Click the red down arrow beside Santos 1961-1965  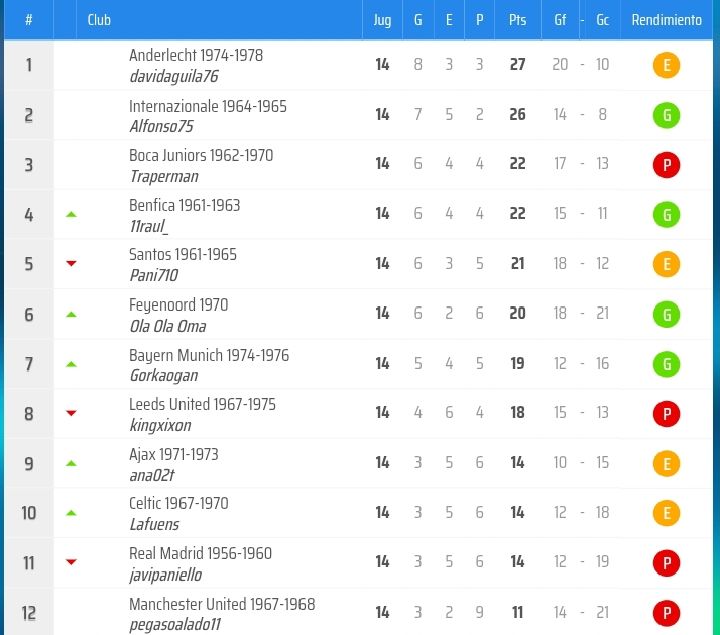point(71,264)
